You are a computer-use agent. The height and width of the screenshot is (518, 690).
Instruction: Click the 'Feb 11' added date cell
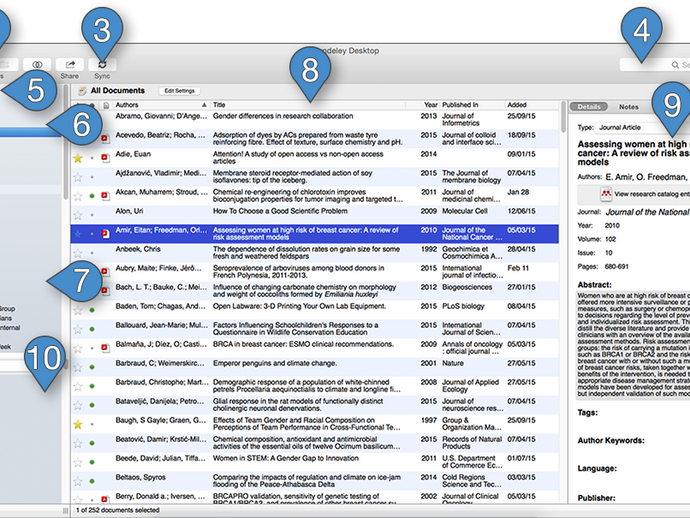pos(518,268)
